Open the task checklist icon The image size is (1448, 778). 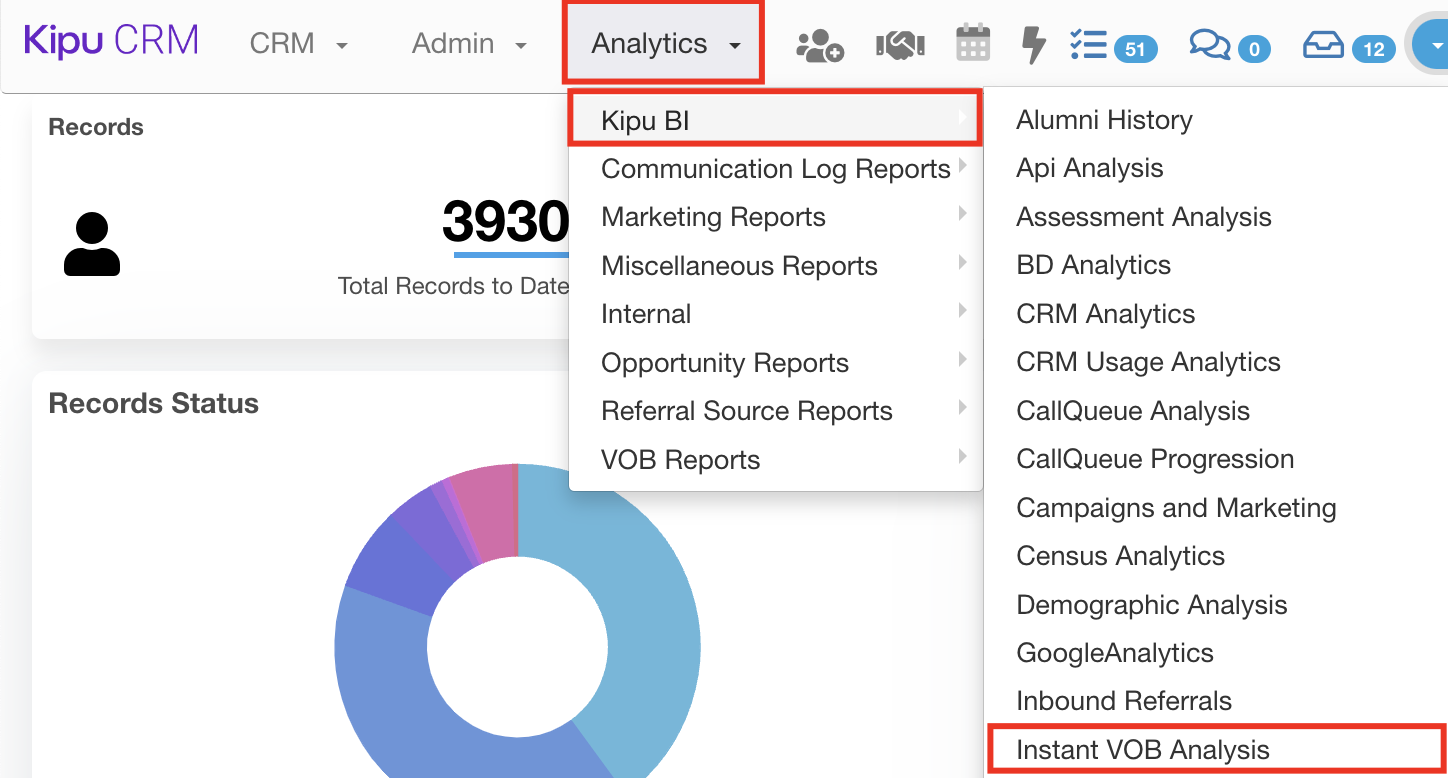pyautogui.click(x=1087, y=45)
